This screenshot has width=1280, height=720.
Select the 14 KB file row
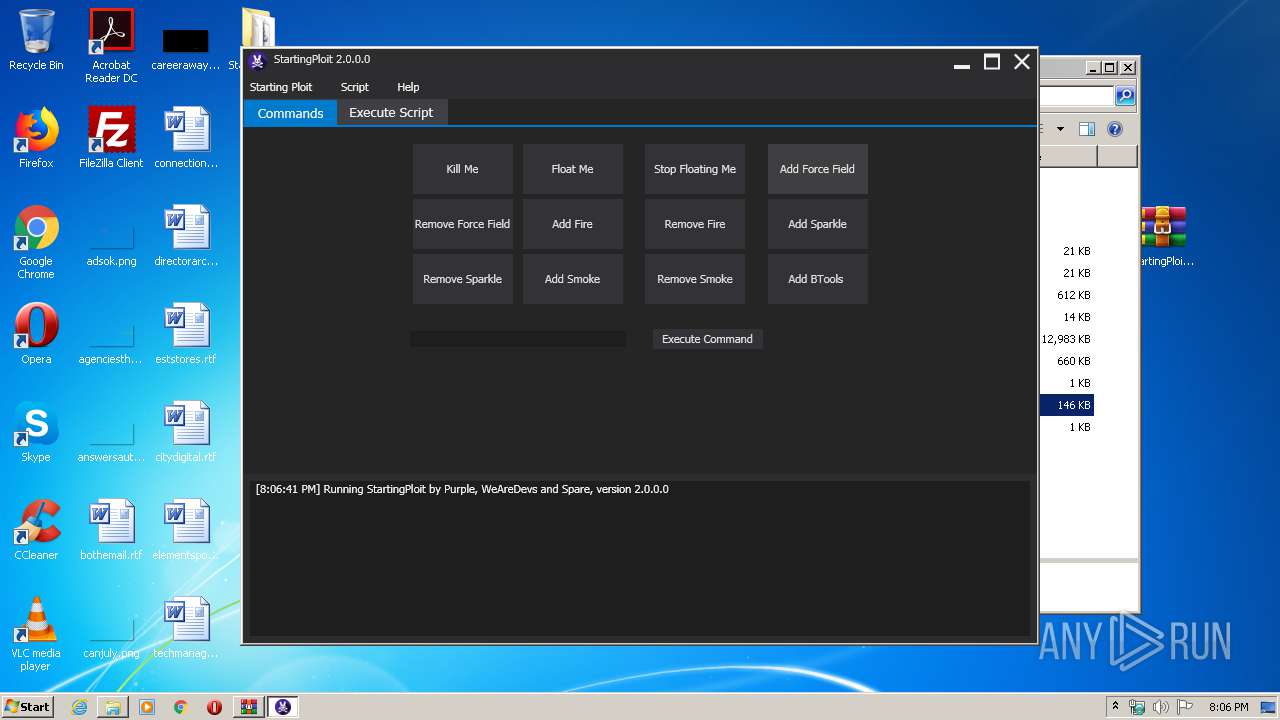pos(1067,317)
